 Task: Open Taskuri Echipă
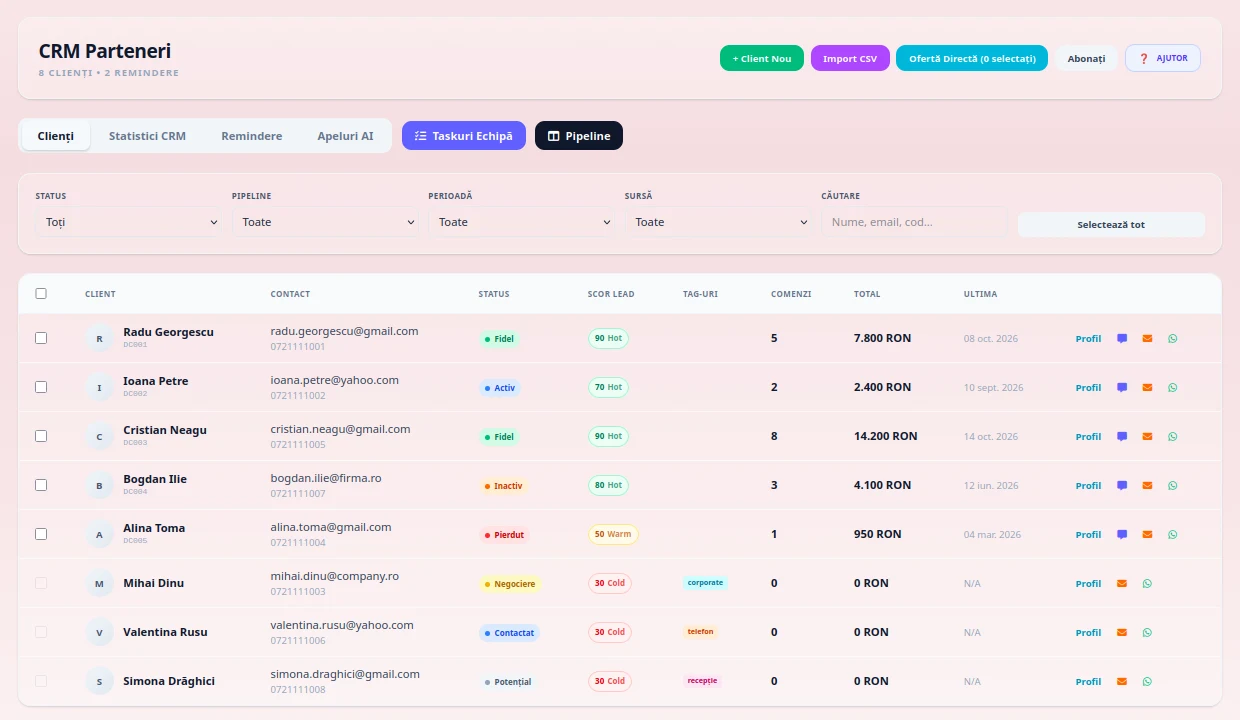464,136
